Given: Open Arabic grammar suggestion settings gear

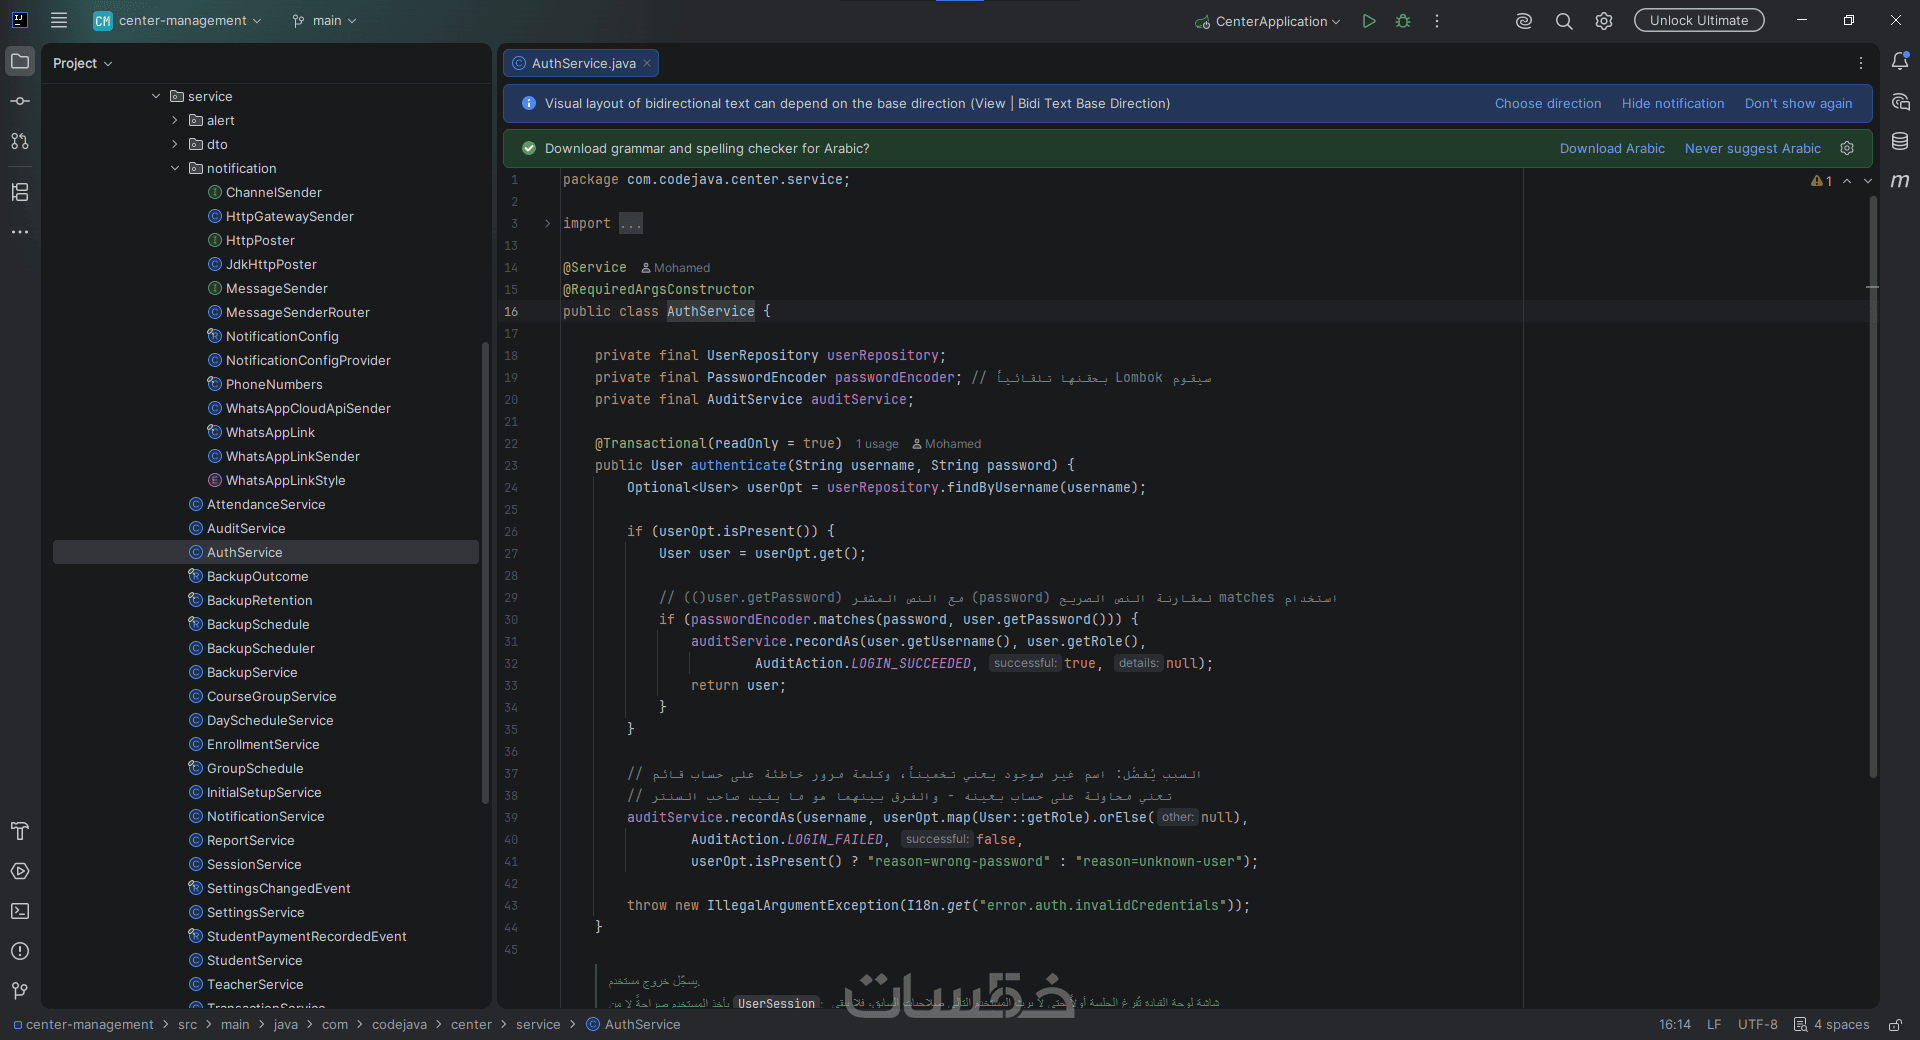Looking at the screenshot, I should [1847, 148].
